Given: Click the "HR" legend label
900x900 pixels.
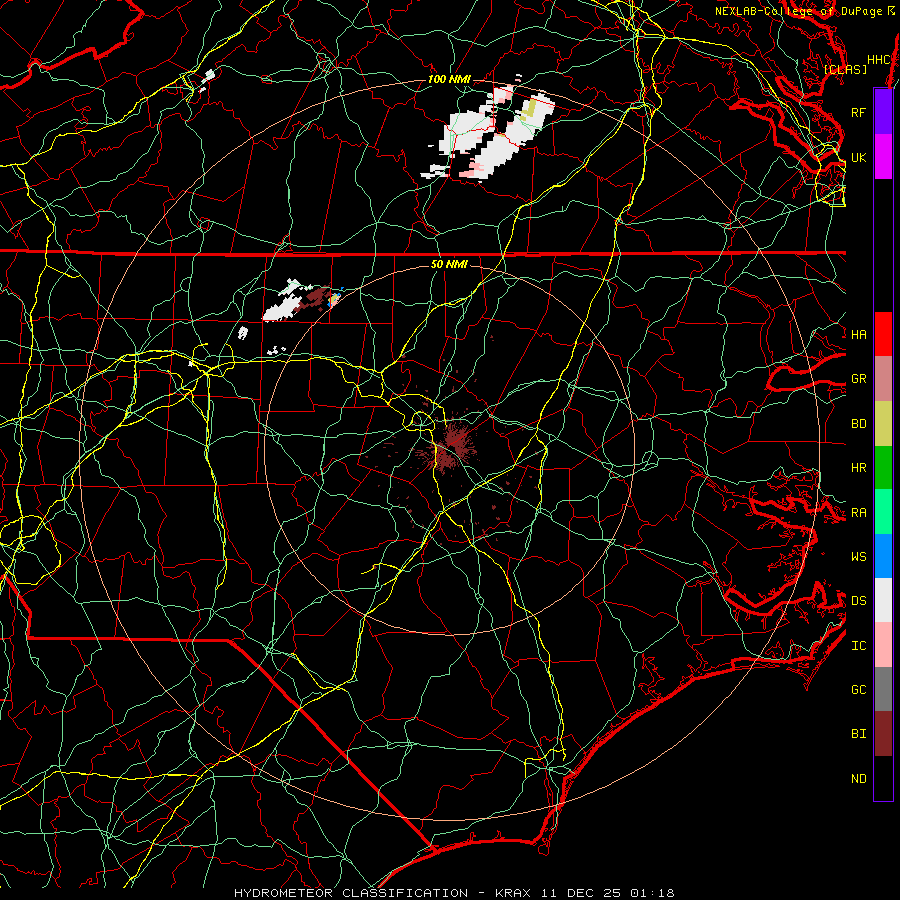Looking at the screenshot, I should coord(858,467).
